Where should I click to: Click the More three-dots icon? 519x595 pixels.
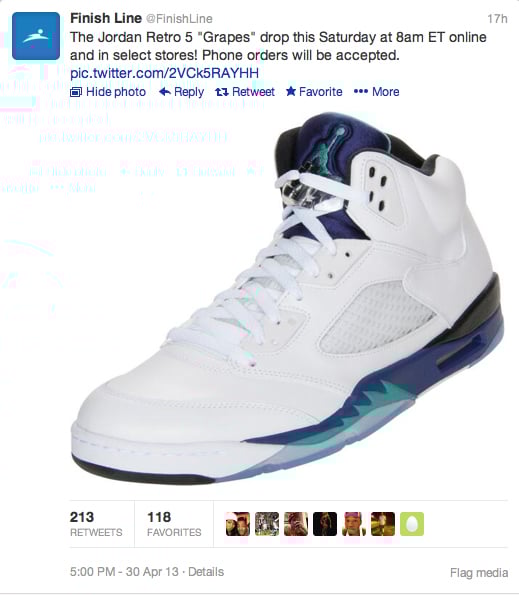point(360,92)
